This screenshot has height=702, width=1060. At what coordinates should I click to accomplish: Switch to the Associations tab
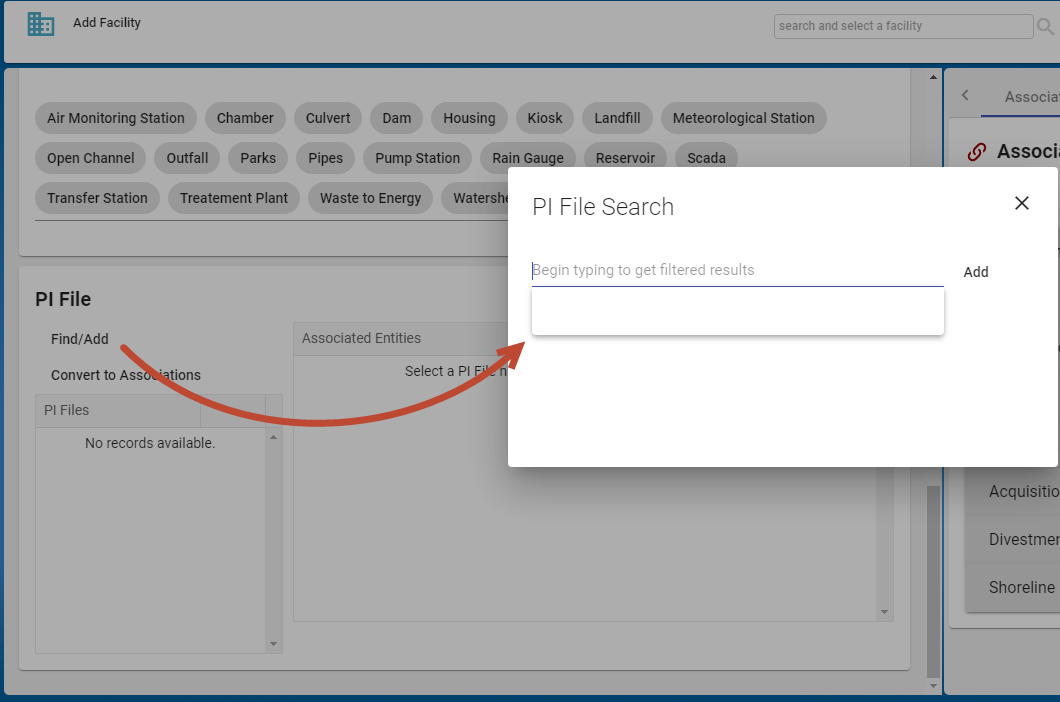click(1030, 97)
